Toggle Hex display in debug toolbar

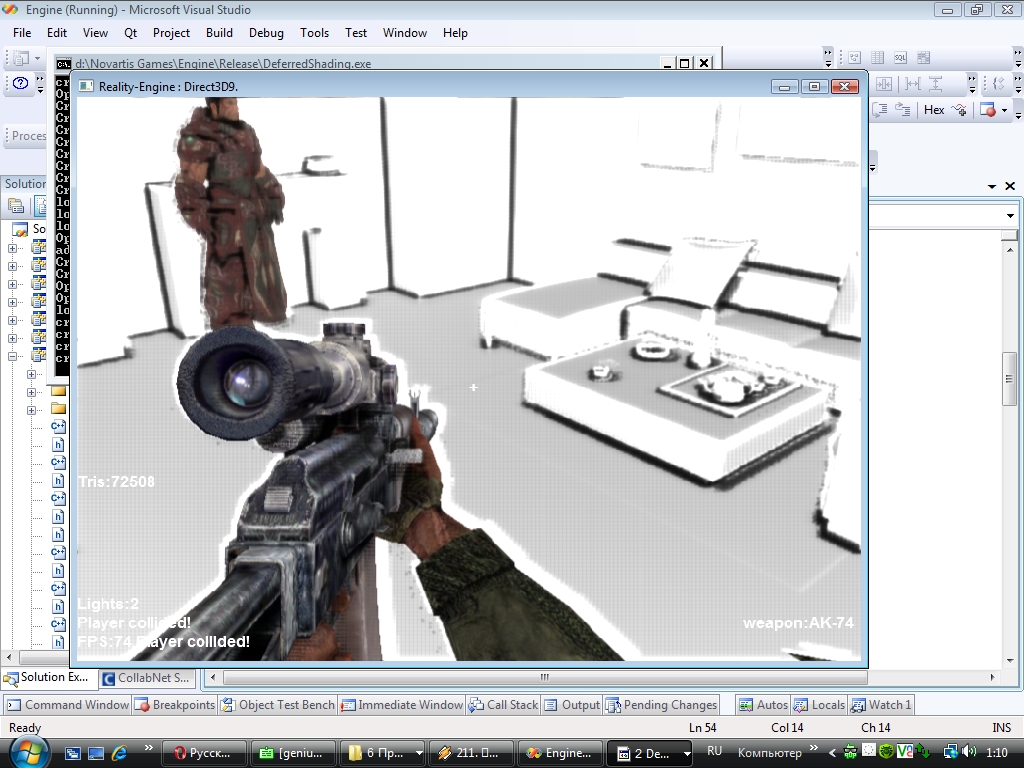934,110
